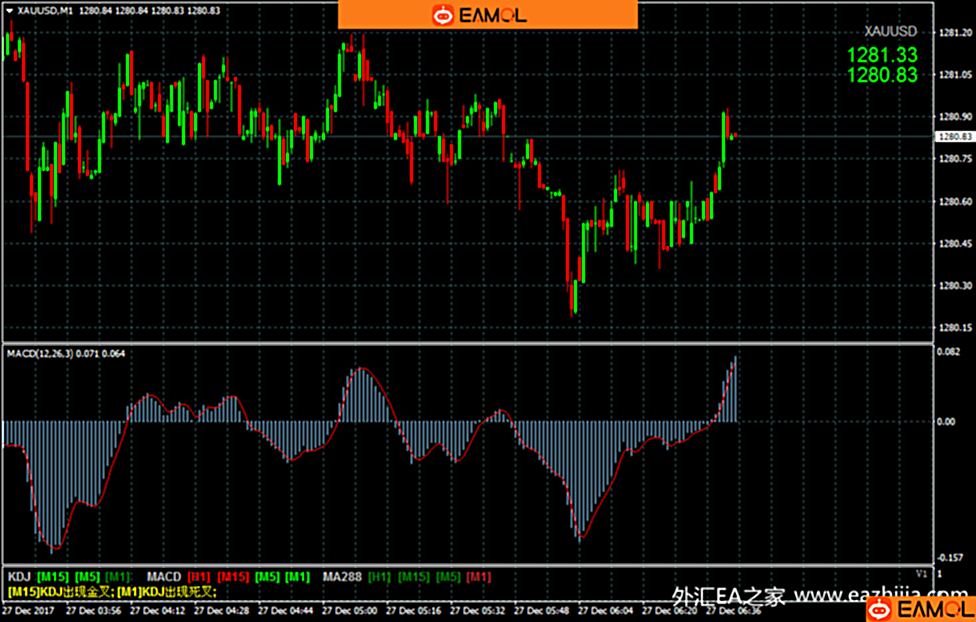The height and width of the screenshot is (622, 976).
Task: Select the MACD H1 timeframe signal
Action: (x=200, y=577)
